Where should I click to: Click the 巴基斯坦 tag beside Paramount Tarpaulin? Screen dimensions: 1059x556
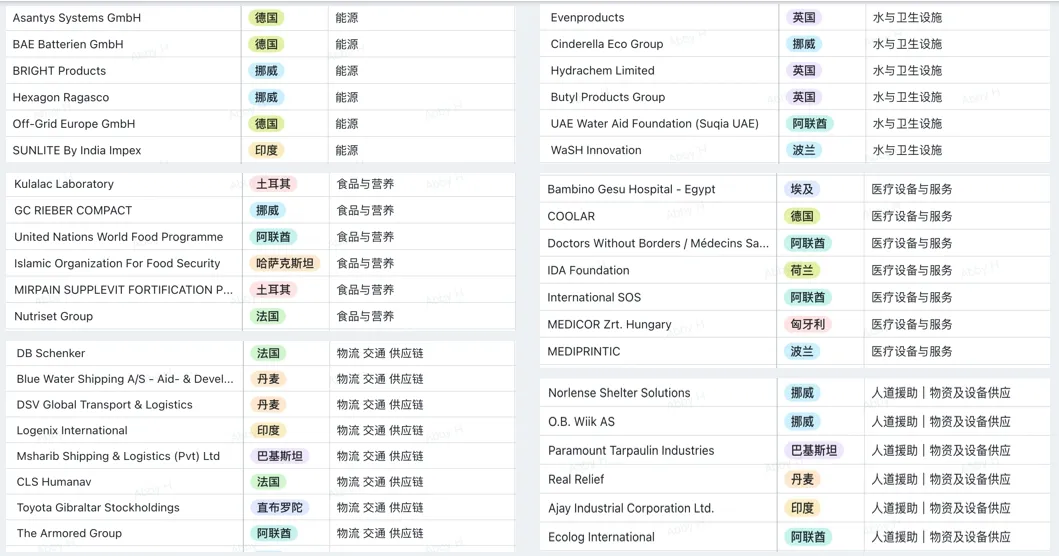814,451
